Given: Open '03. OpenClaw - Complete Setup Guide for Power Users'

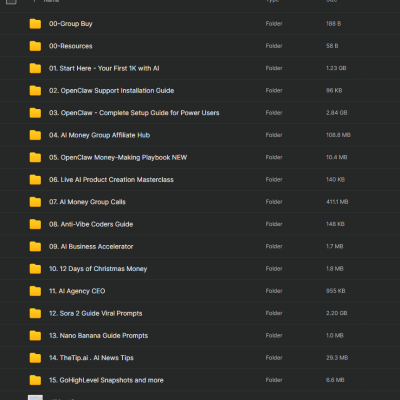Looking at the screenshot, I should click(x=134, y=113).
